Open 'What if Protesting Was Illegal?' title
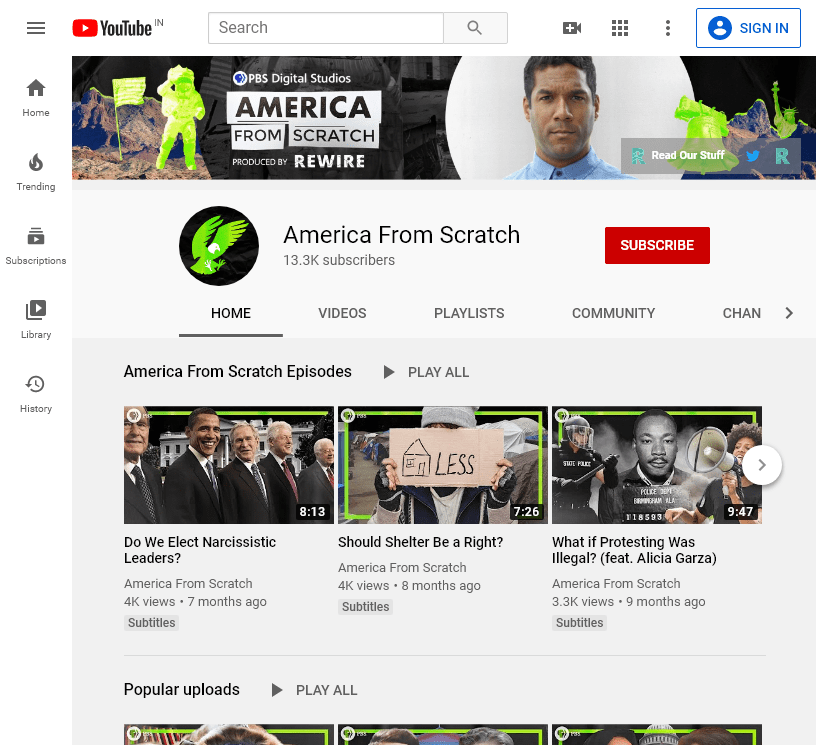This screenshot has width=816, height=745. (634, 550)
